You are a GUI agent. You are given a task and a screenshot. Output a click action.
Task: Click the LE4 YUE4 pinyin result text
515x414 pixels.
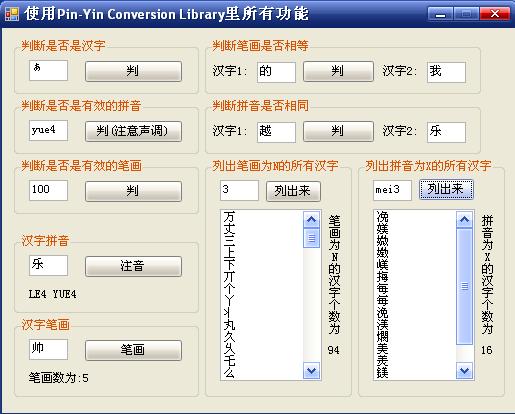coord(52,294)
